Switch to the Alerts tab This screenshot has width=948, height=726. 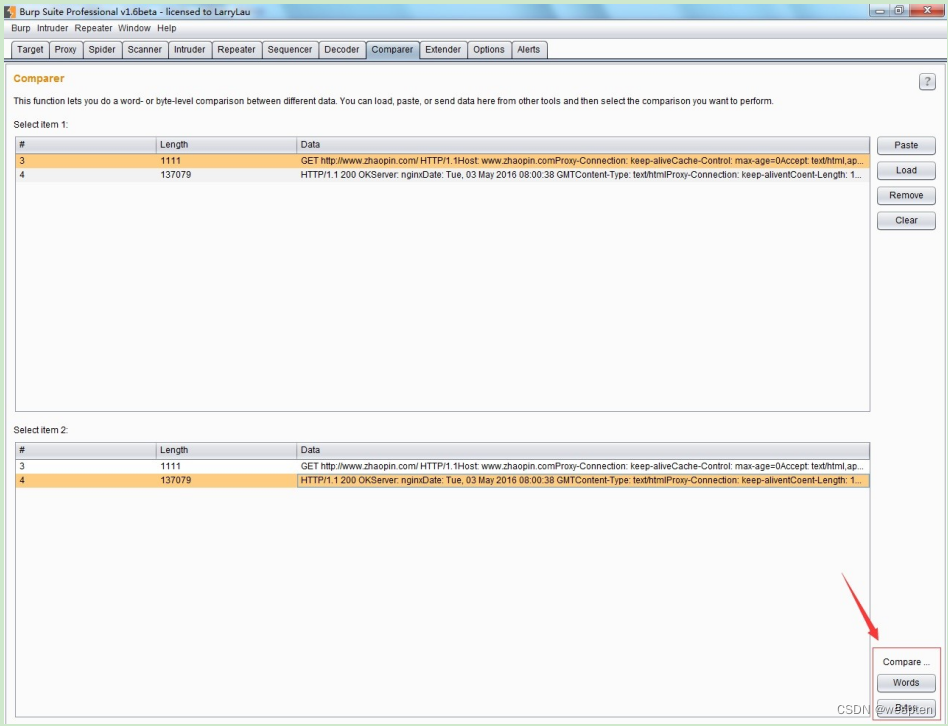528,50
